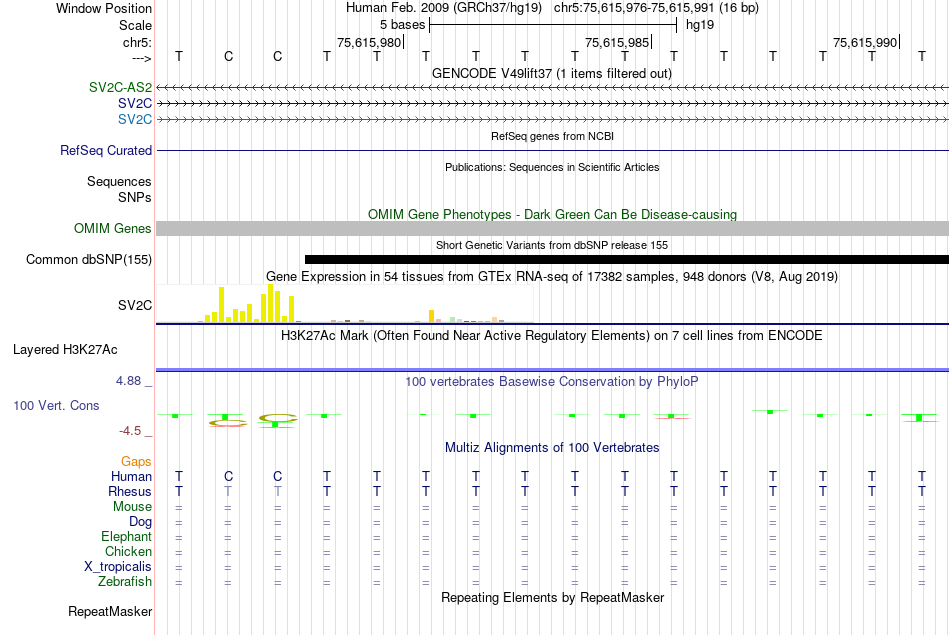Click the 75,615,985 coordinate marker
This screenshot has width=950, height=635.
tap(617, 42)
